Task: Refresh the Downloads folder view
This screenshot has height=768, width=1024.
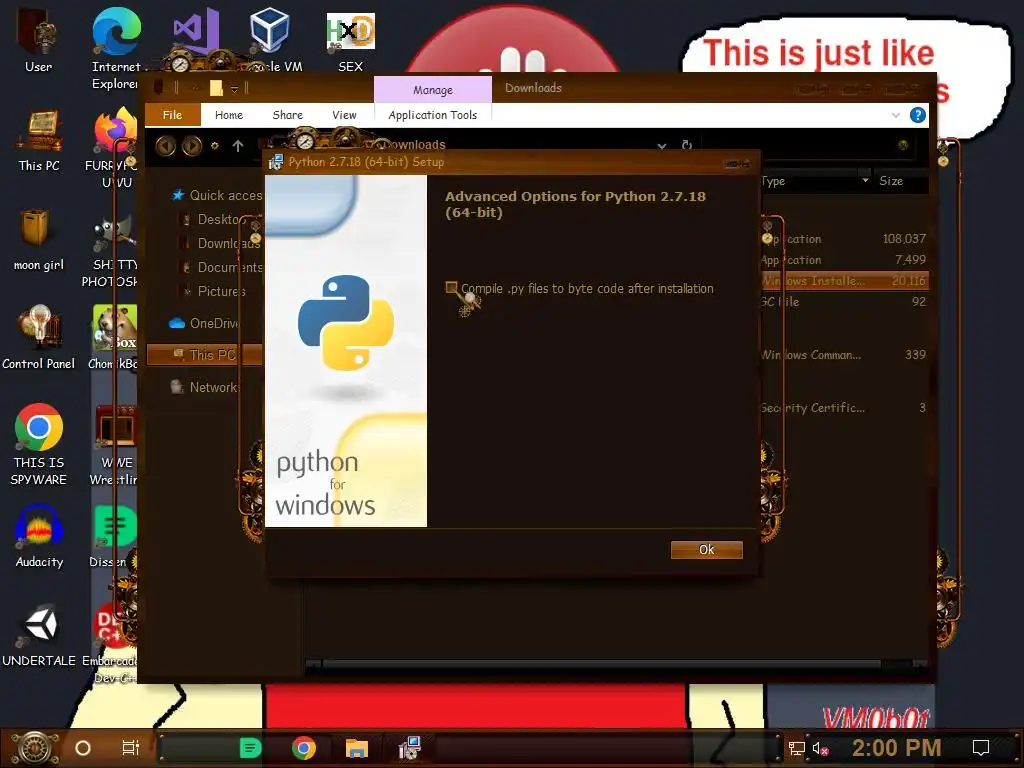Action: [686, 145]
